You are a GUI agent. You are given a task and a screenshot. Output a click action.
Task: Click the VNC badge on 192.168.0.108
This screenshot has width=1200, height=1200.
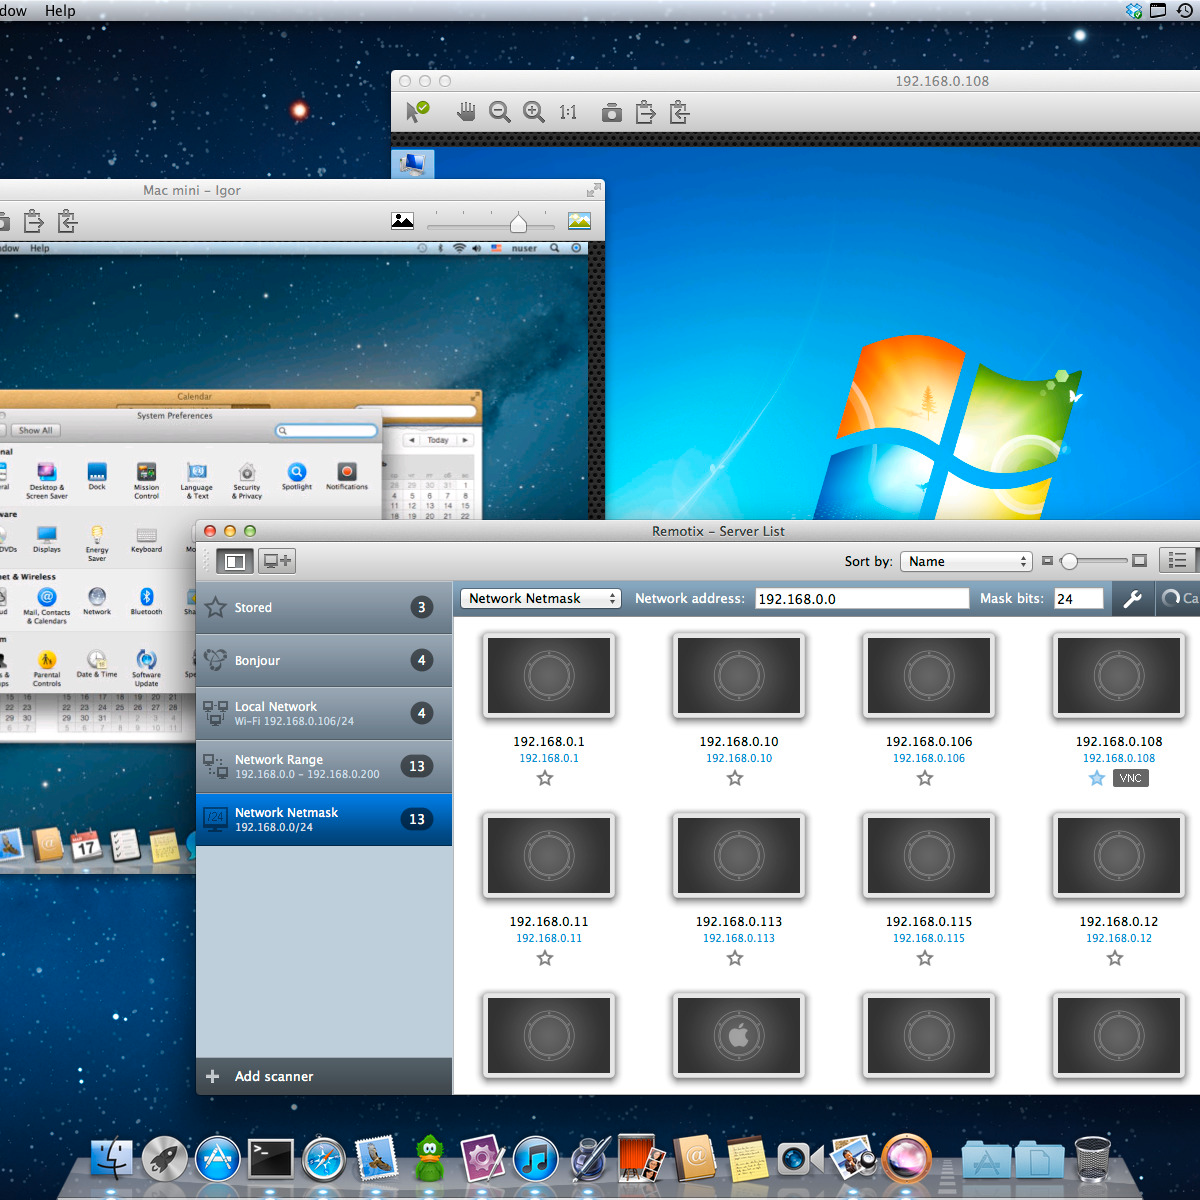[1131, 778]
